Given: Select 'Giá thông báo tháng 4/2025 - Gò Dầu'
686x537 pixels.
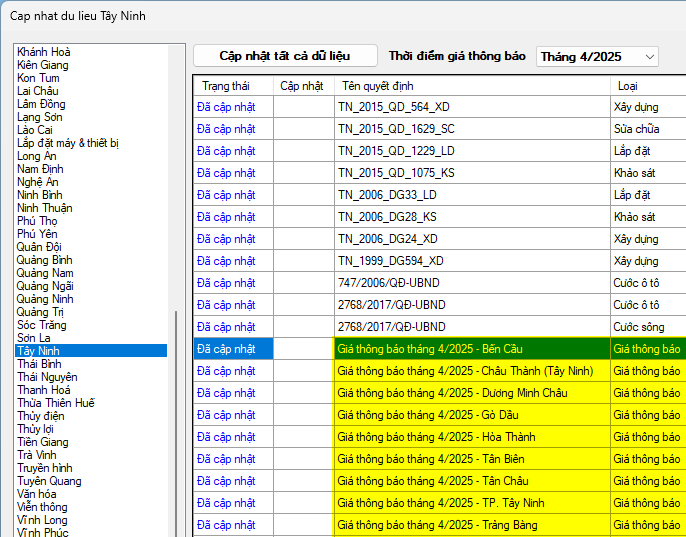Looking at the screenshot, I should pyautogui.click(x=472, y=415).
